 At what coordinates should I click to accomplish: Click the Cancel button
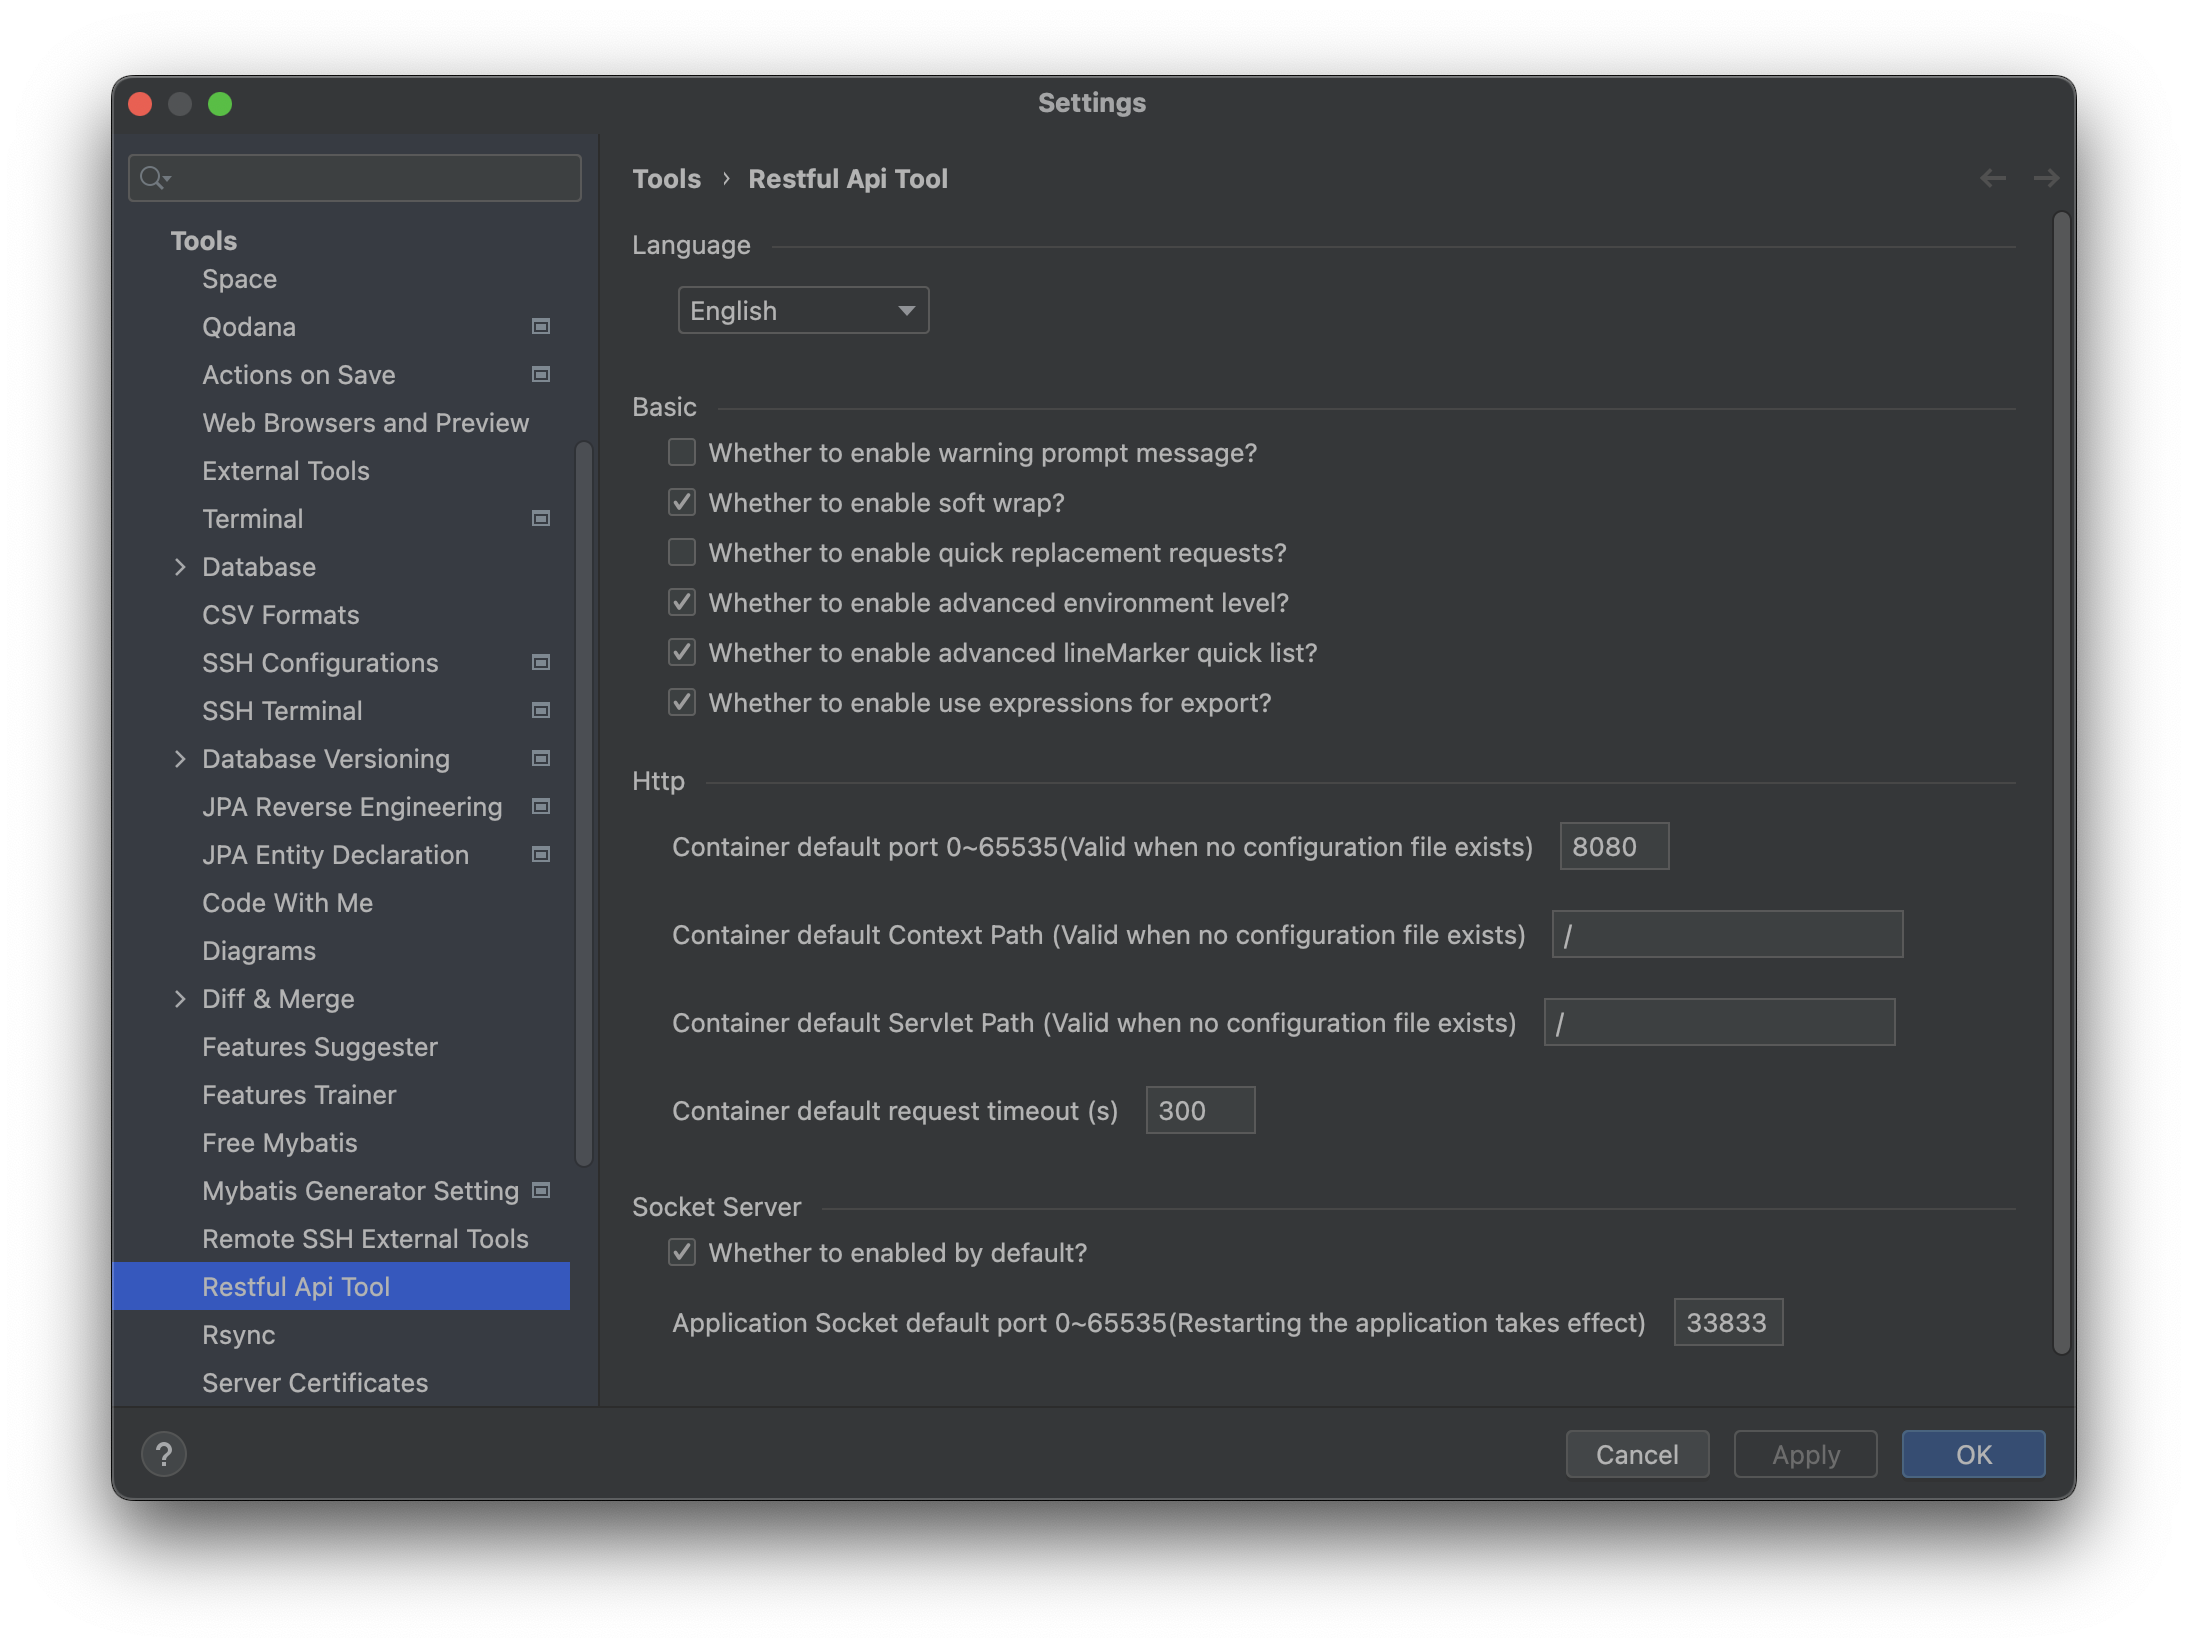(x=1637, y=1454)
